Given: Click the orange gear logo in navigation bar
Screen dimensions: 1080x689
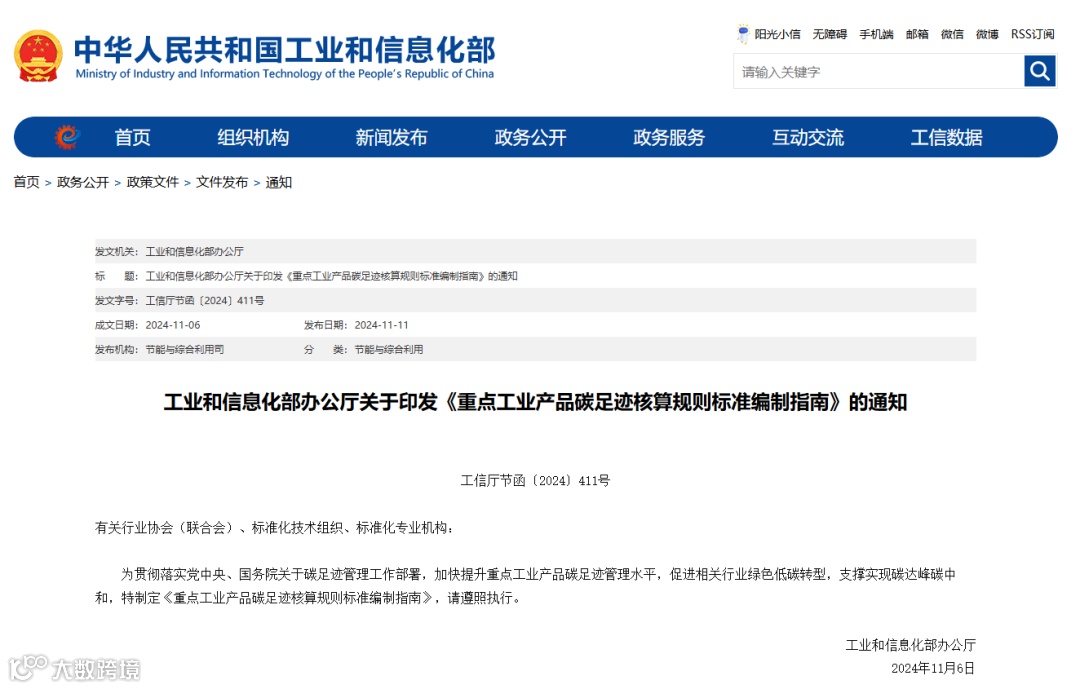Looking at the screenshot, I should point(68,137).
